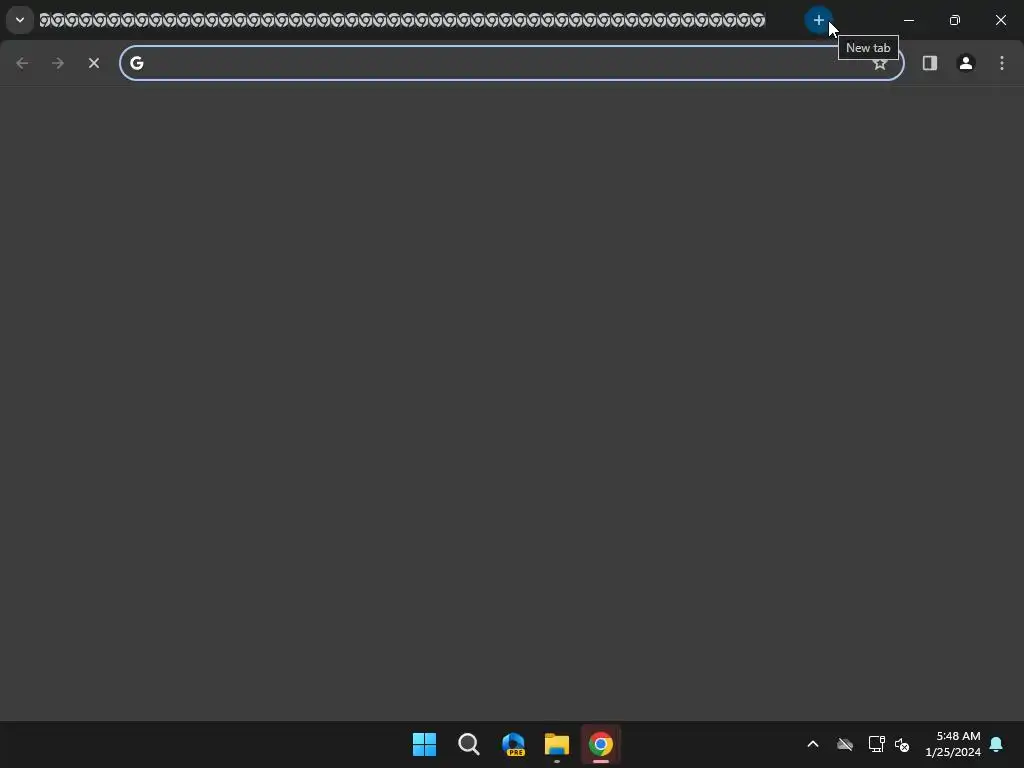Go back with the back arrow

22,63
